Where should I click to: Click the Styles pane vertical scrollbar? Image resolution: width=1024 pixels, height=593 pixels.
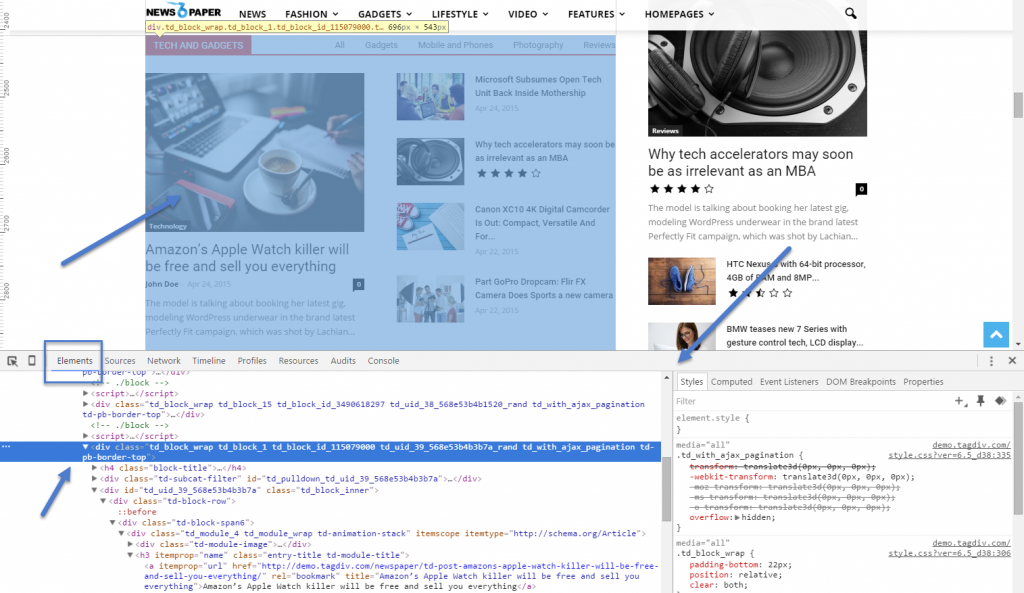click(1017, 457)
